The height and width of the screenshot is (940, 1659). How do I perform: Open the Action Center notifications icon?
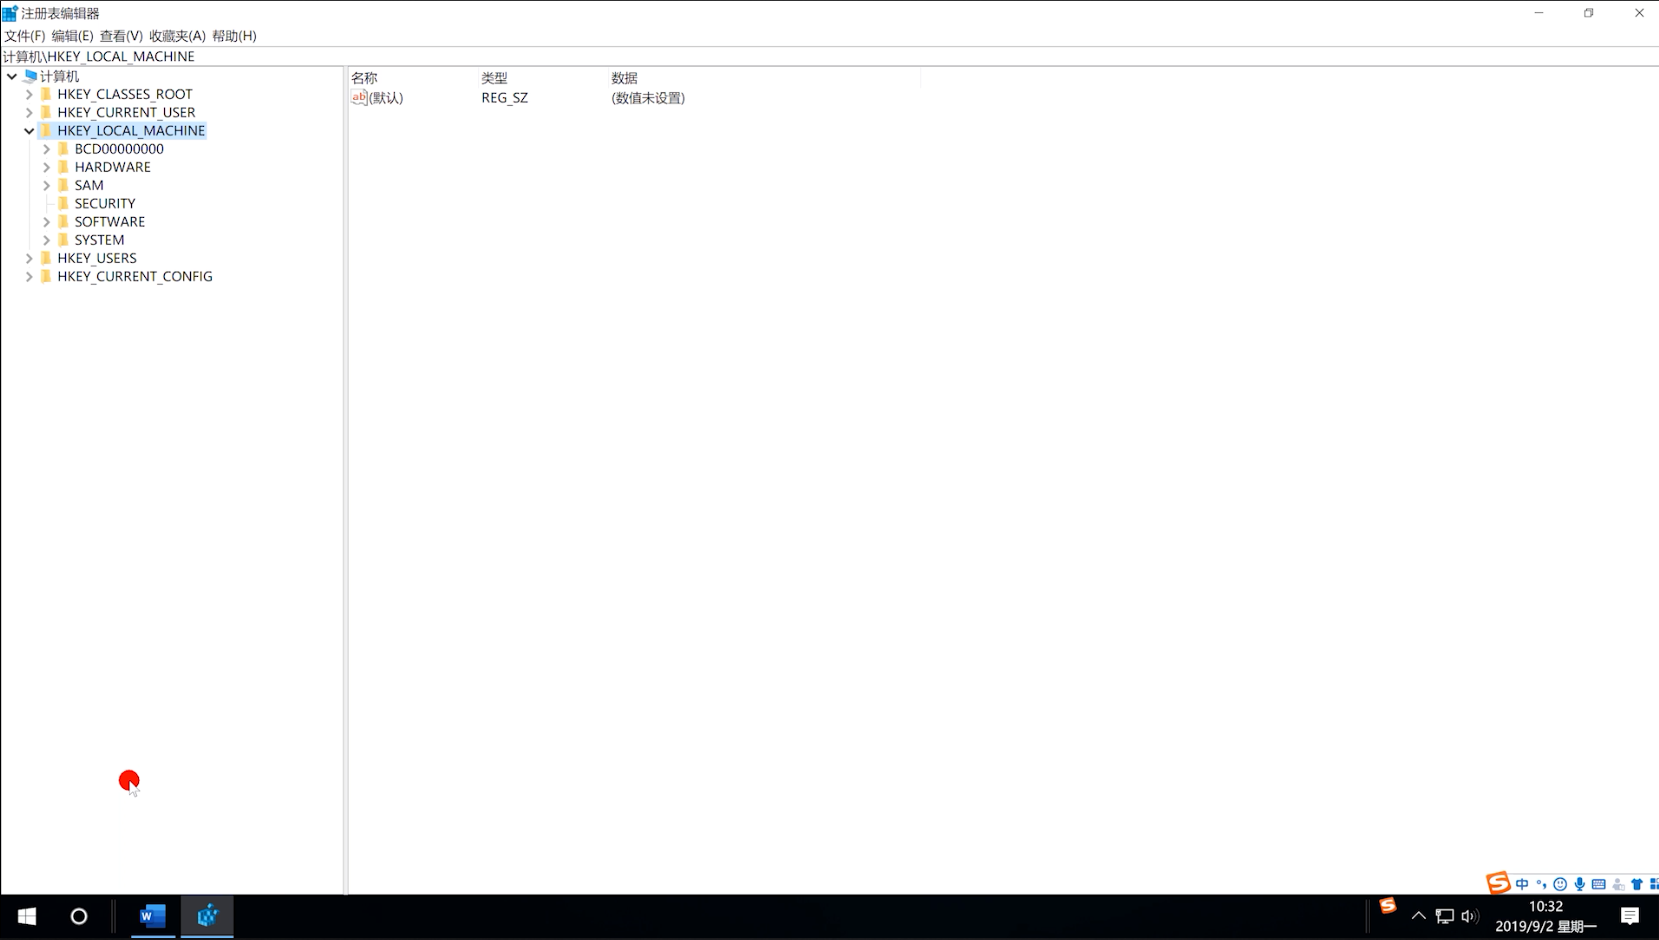1630,916
